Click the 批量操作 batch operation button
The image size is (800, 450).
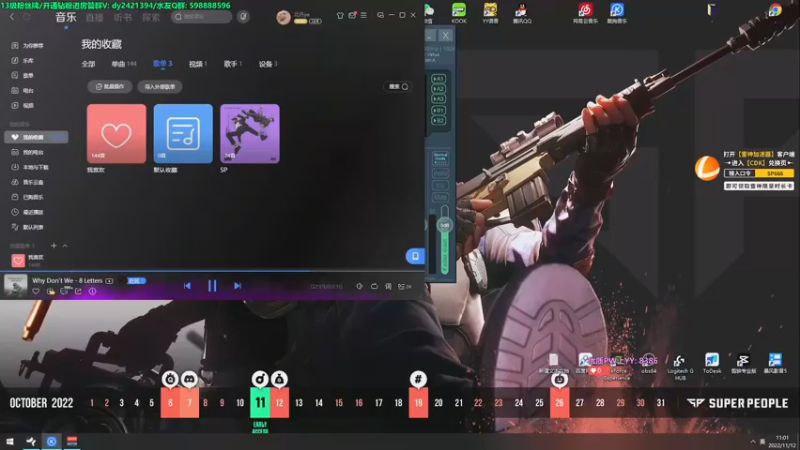pyautogui.click(x=110, y=87)
